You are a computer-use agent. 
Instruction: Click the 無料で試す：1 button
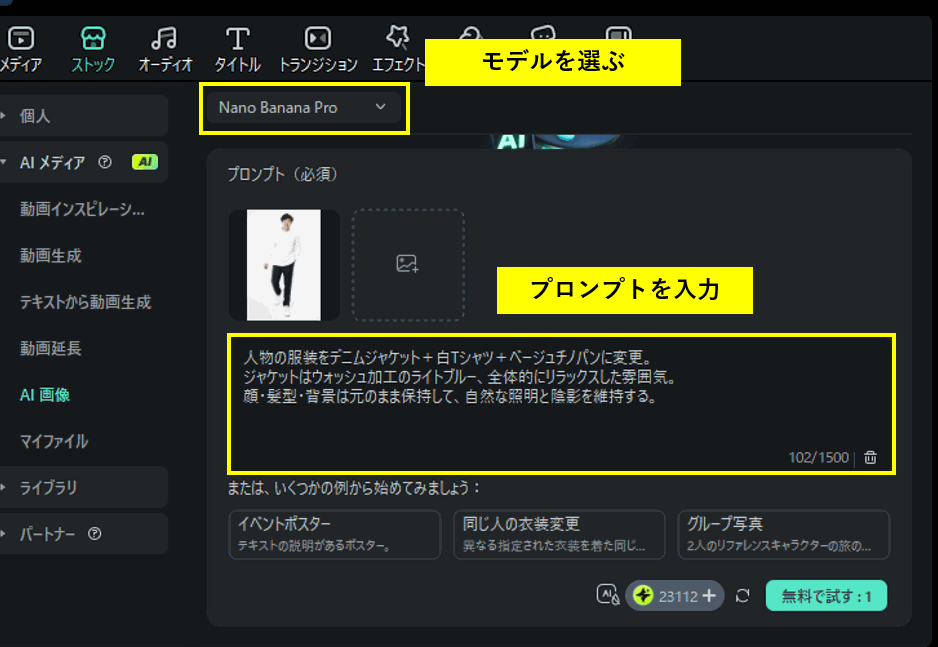826,596
